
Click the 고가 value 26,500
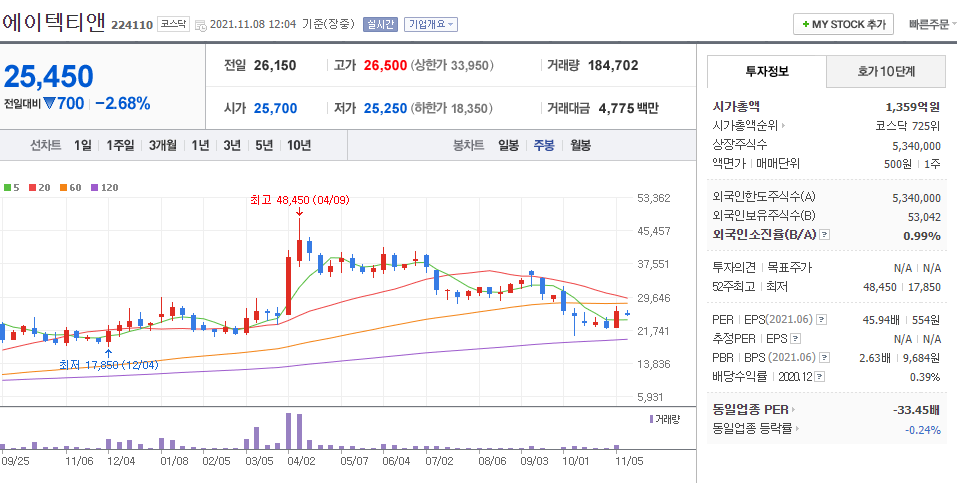[x=385, y=65]
